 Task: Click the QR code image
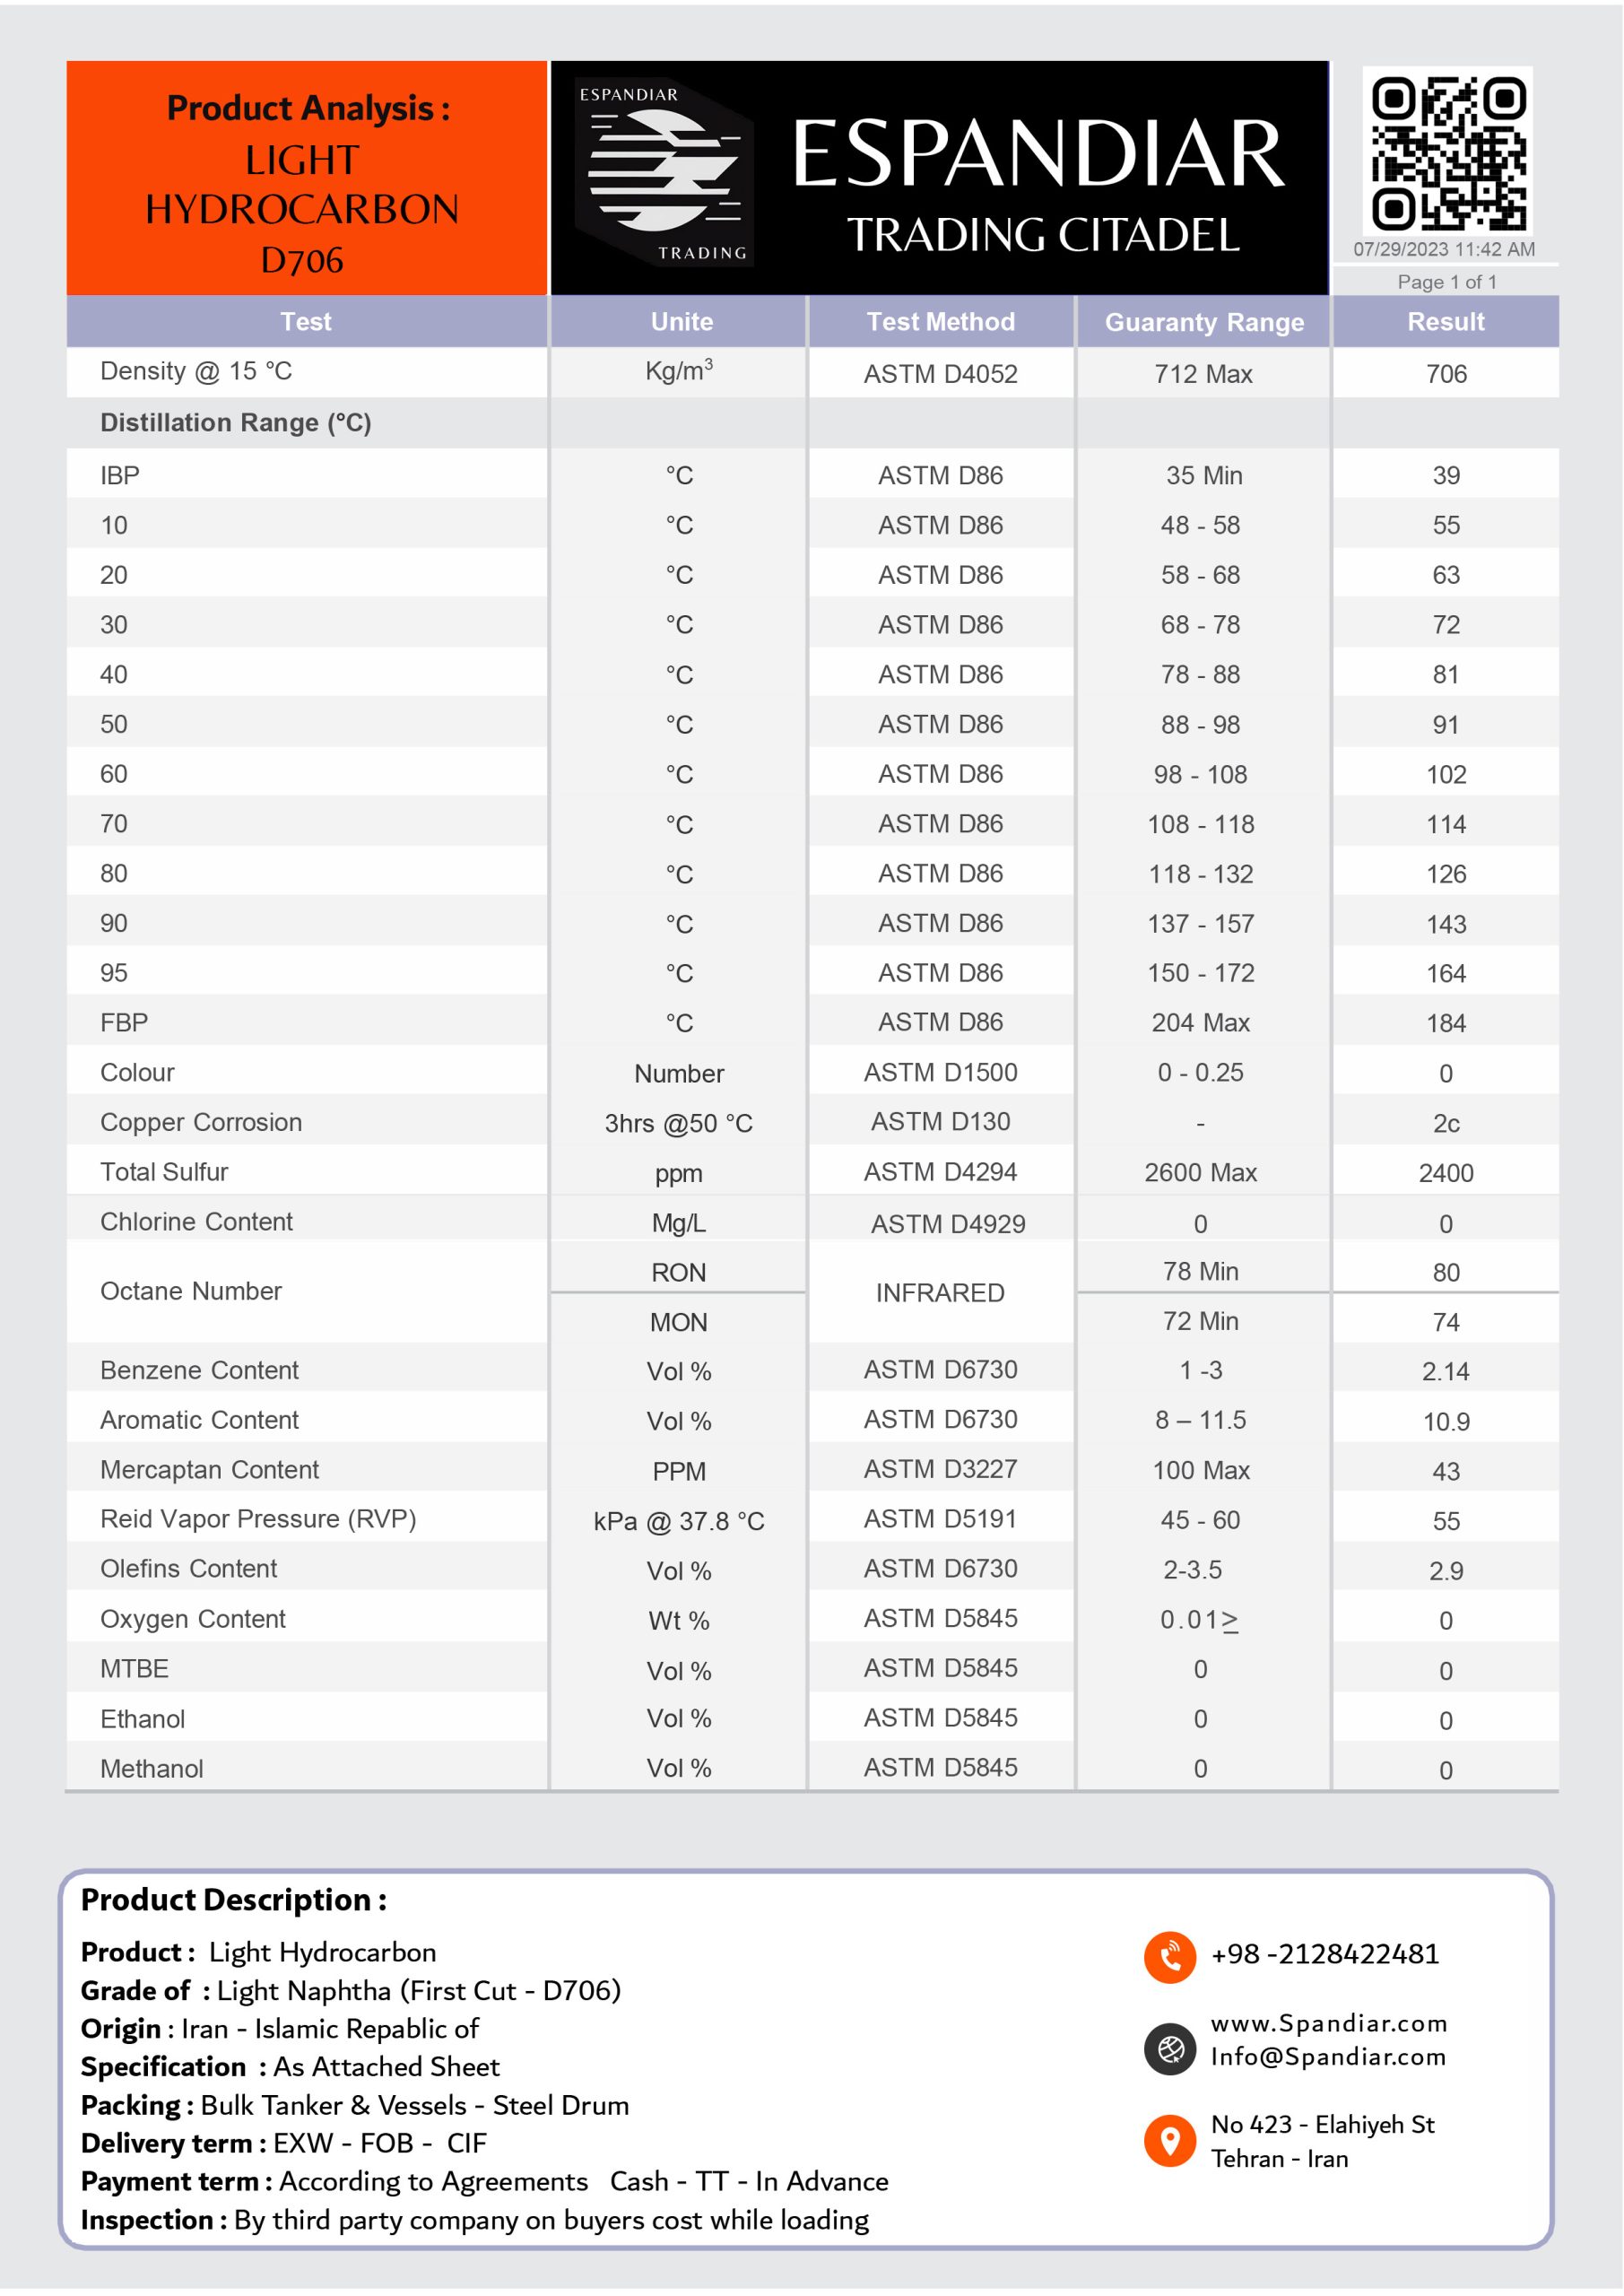[1447, 152]
